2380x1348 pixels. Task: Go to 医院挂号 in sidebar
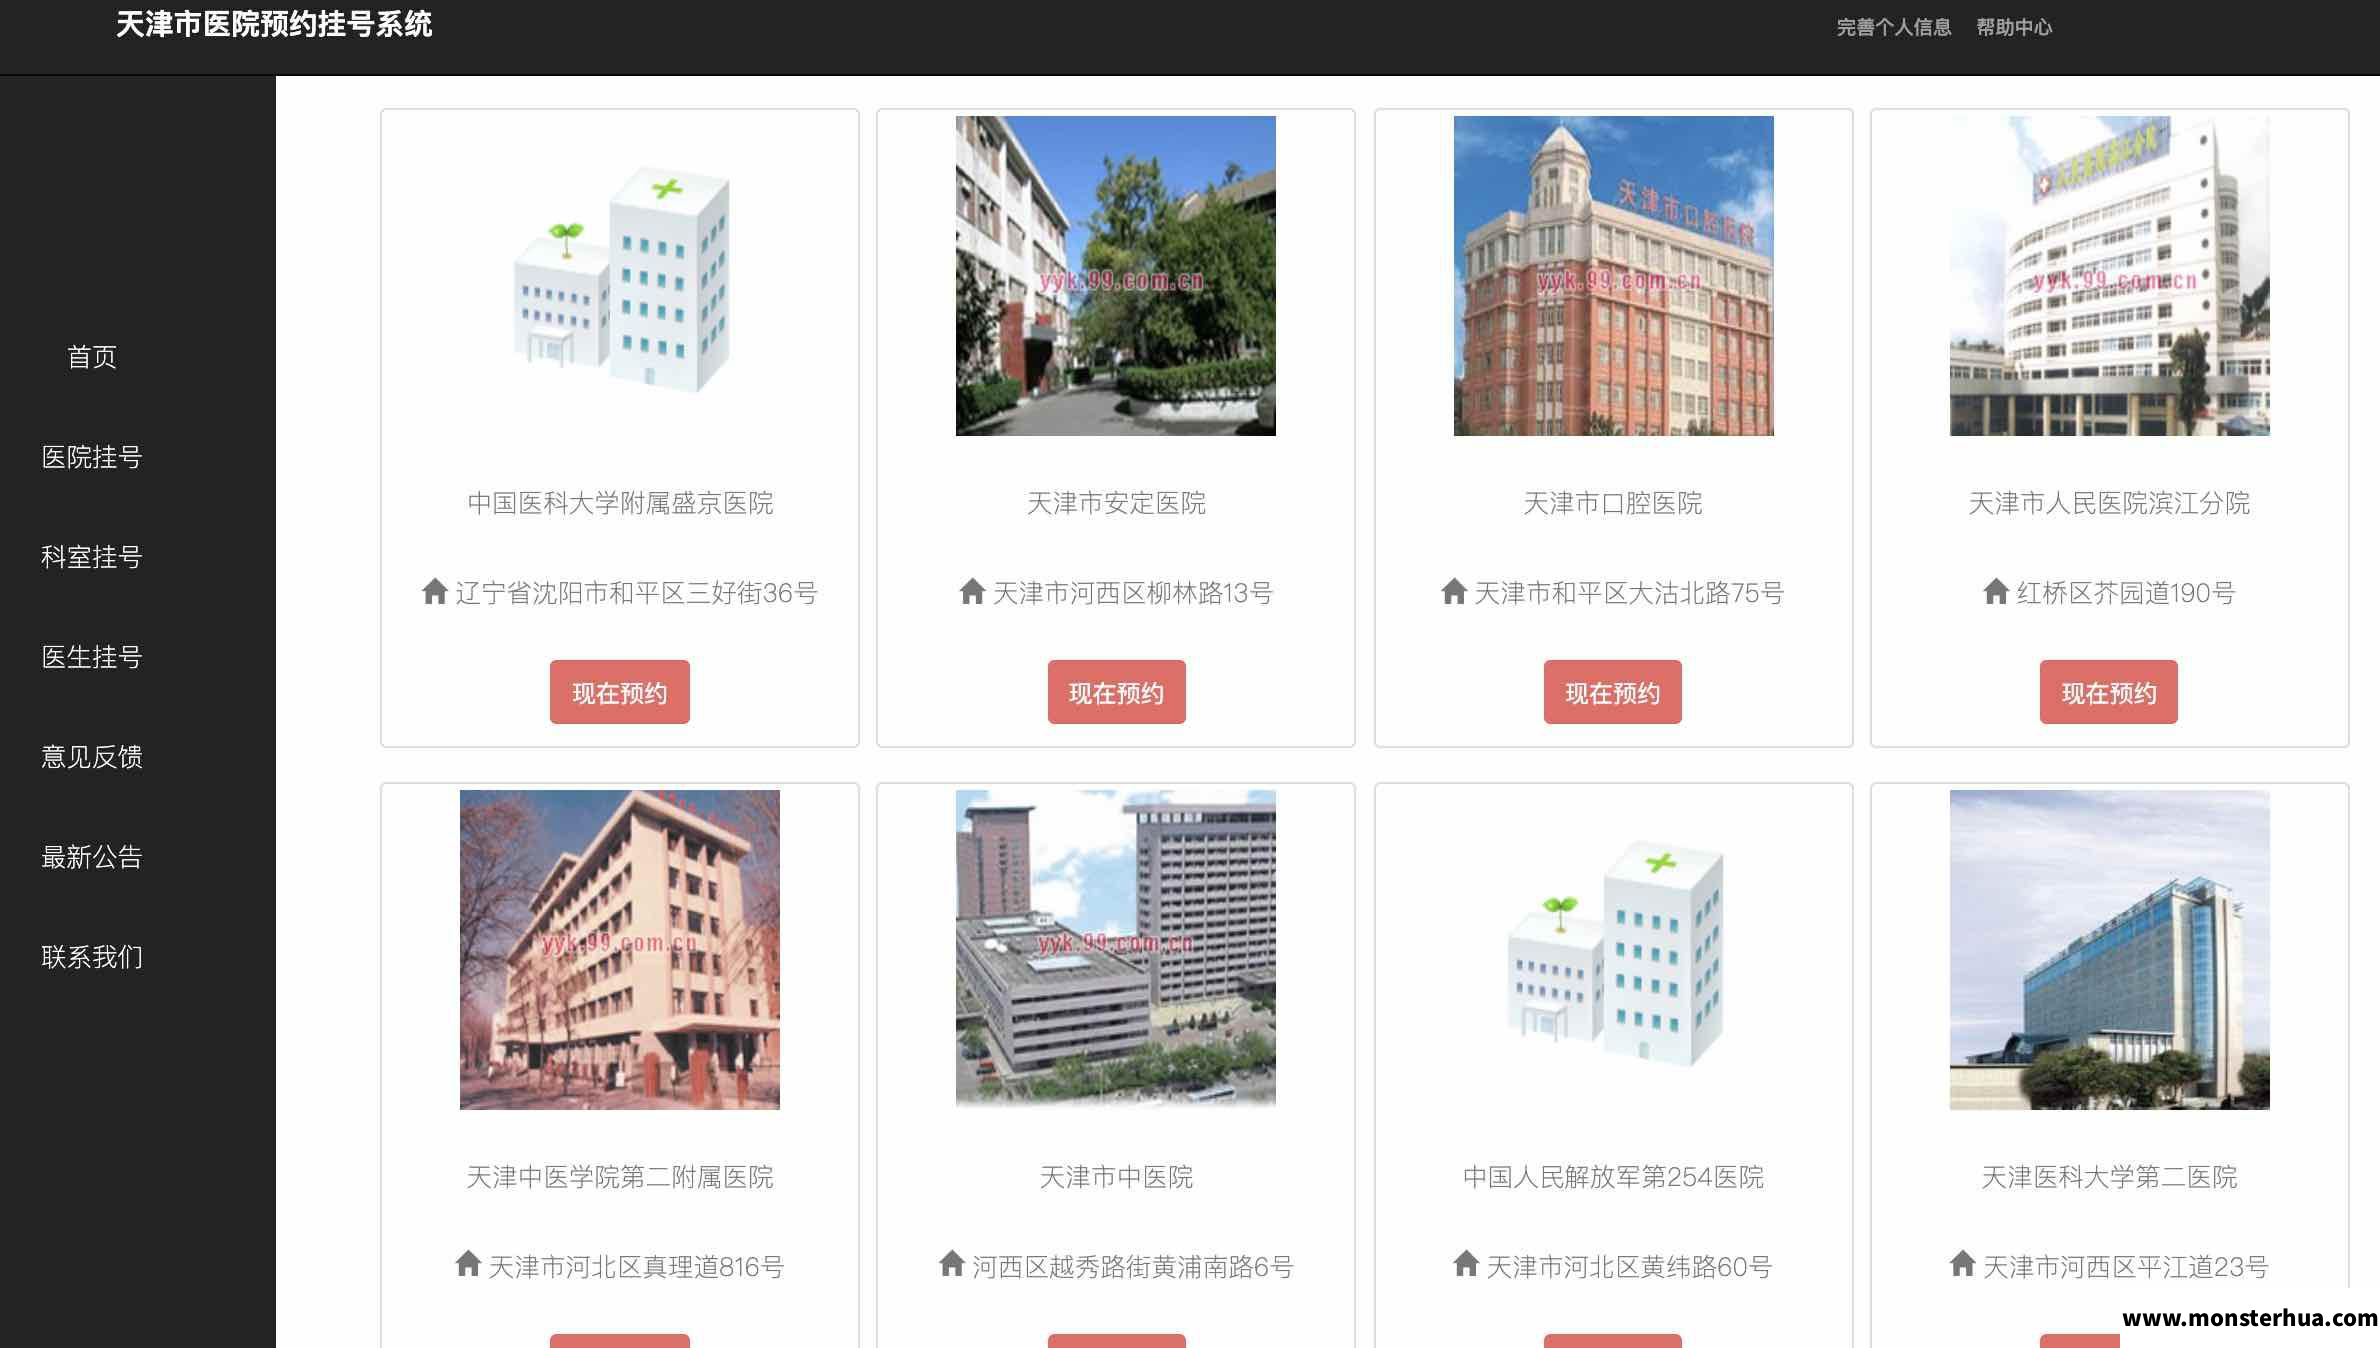coord(92,457)
